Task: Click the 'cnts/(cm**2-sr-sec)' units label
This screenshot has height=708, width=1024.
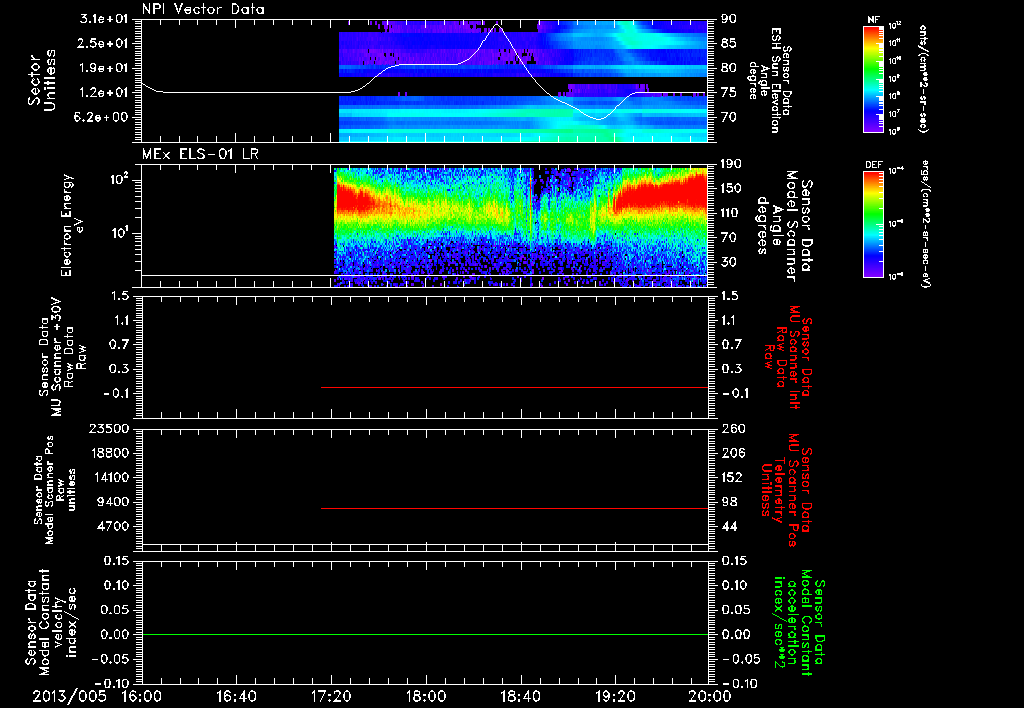Action: tap(923, 79)
